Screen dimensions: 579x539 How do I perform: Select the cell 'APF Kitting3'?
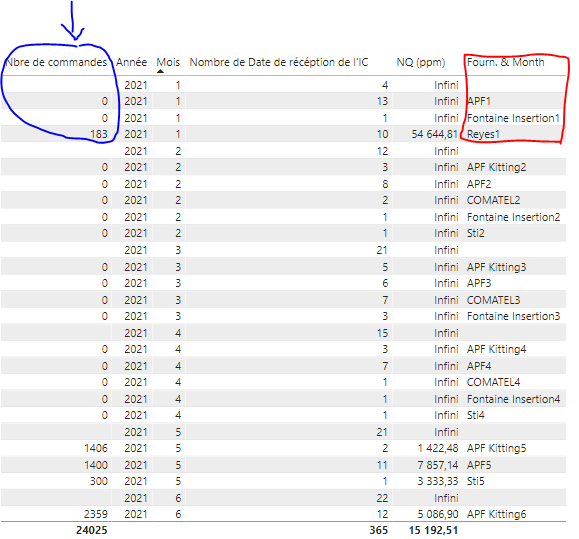496,267
